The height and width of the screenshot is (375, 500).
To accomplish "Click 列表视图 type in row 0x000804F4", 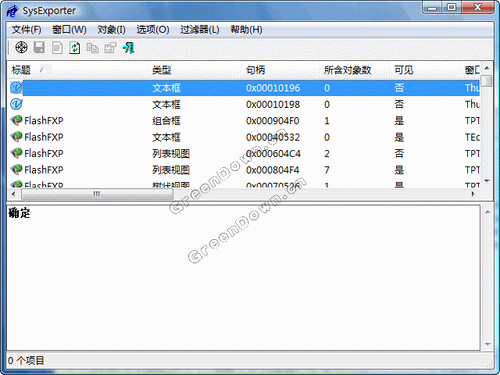I will pyautogui.click(x=171, y=170).
